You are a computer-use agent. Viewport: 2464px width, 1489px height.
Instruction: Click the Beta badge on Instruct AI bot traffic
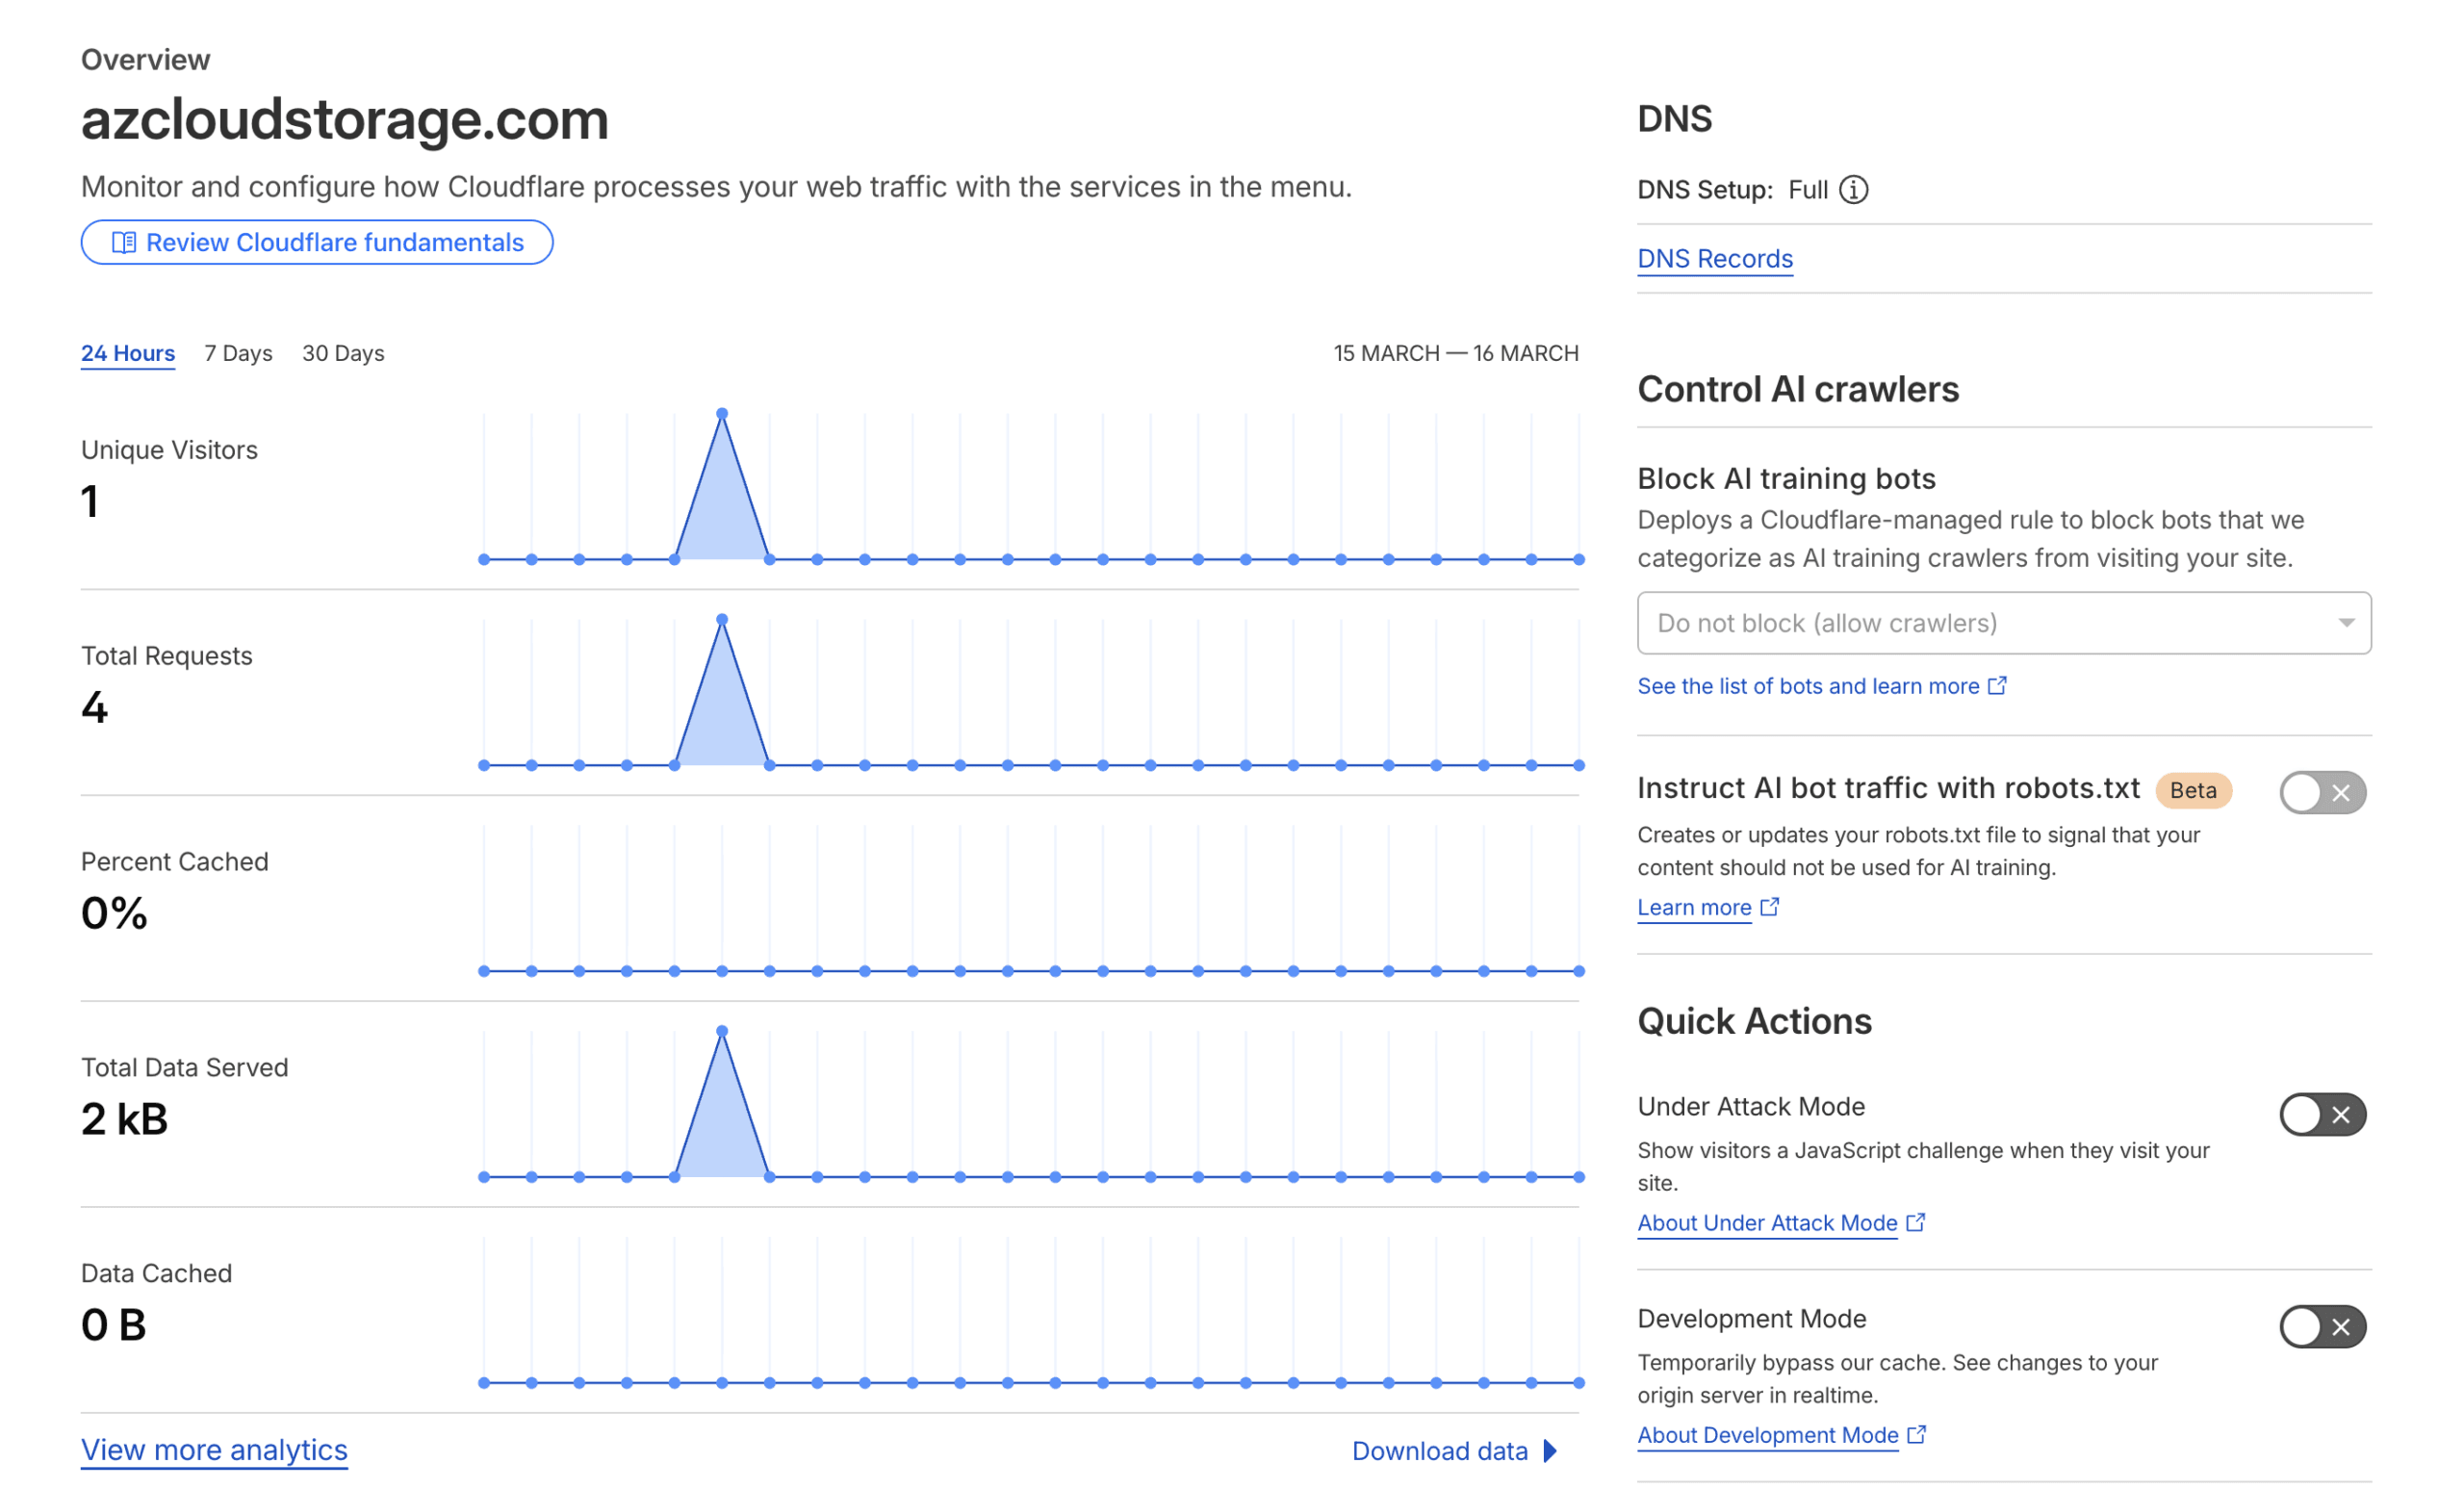(2194, 790)
